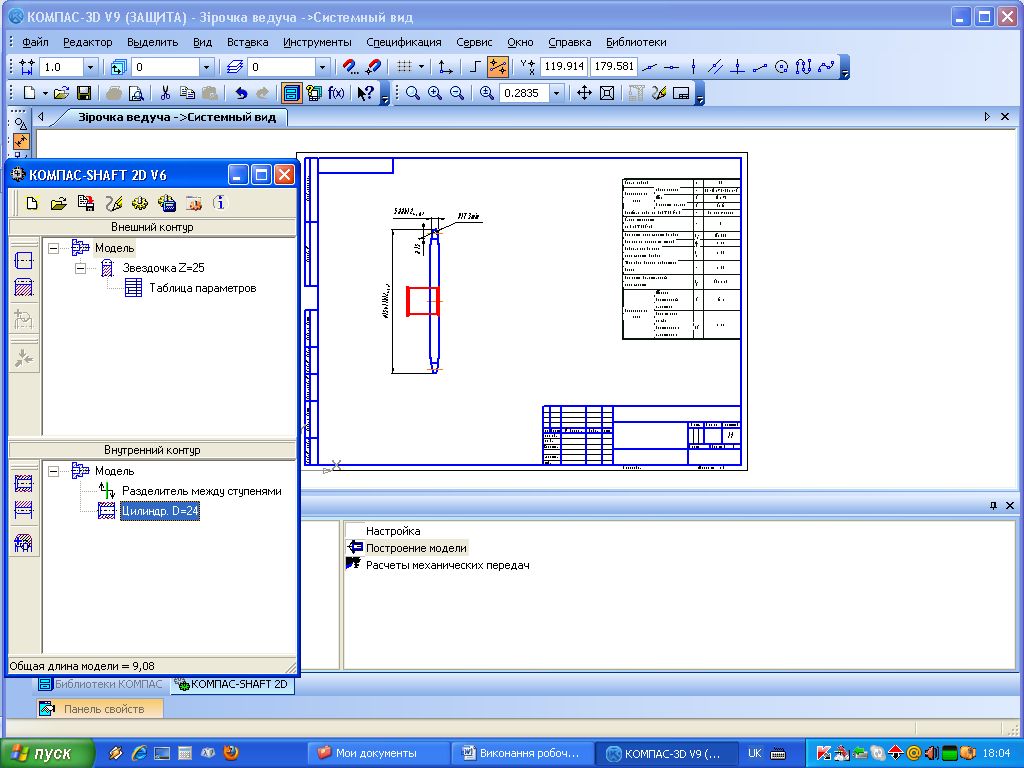This screenshot has width=1024, height=768.
Task: Click the Save floppy disk icon
Action: click(84, 93)
